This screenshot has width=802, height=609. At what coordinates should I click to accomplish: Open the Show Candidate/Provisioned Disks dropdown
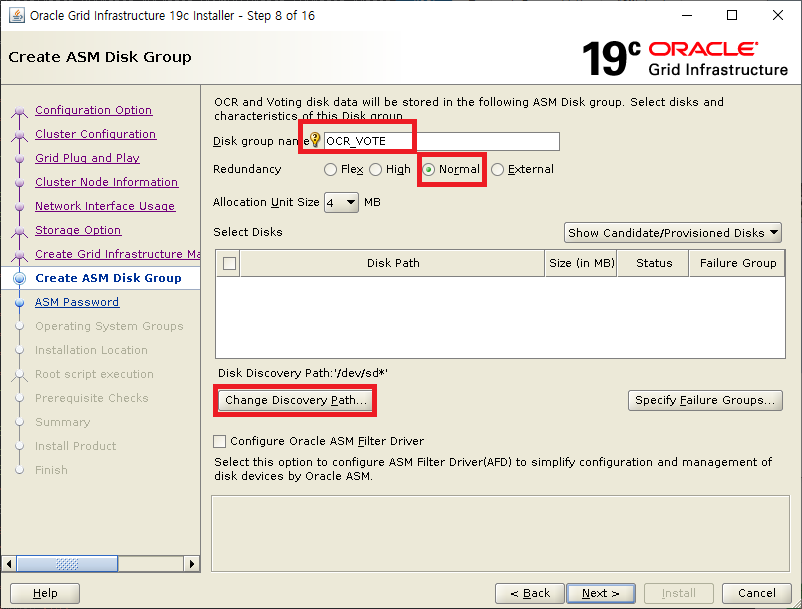pos(673,233)
